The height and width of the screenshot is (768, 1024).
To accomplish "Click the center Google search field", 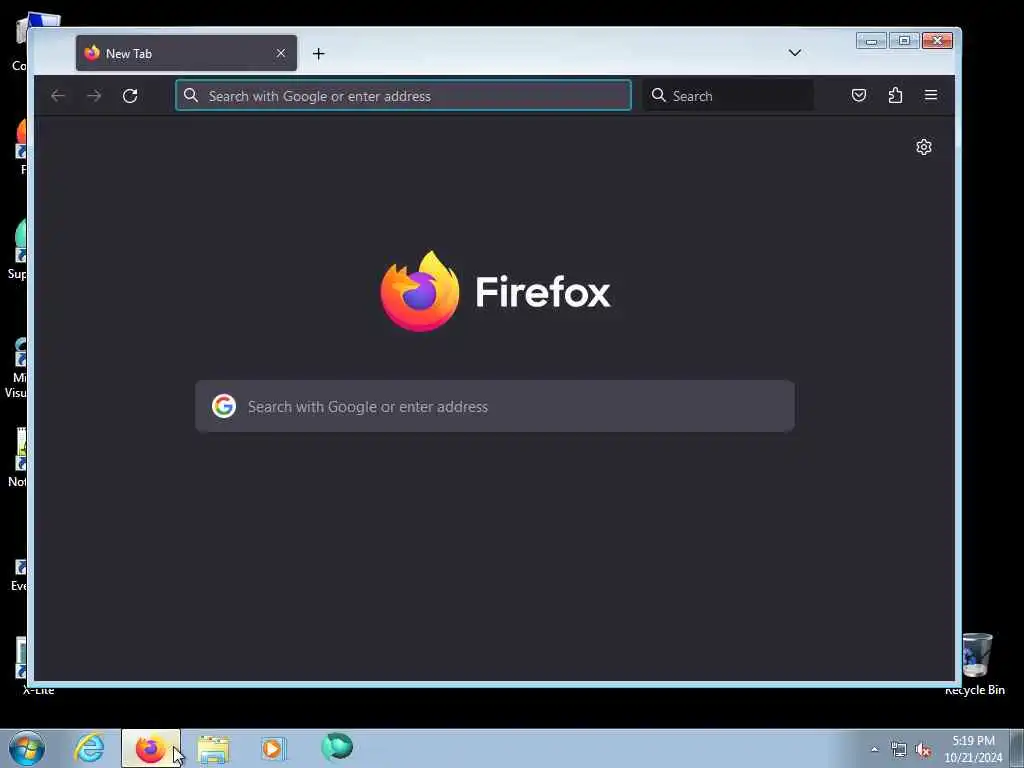I will click(x=495, y=406).
